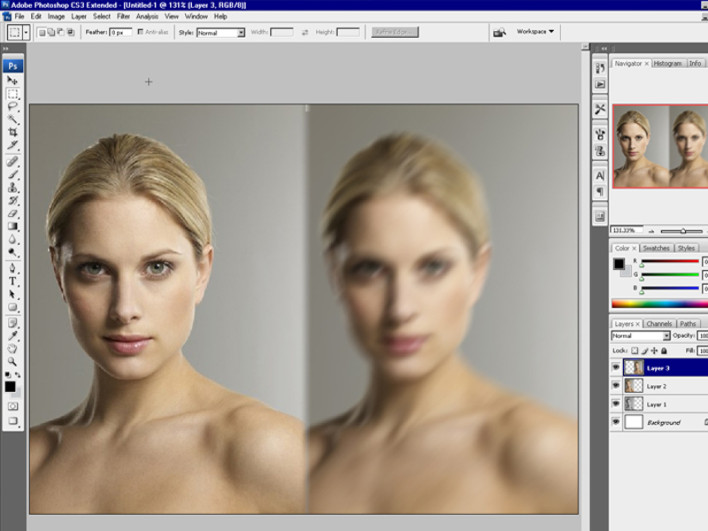Hide Layer 1 using eye icon

(616, 404)
